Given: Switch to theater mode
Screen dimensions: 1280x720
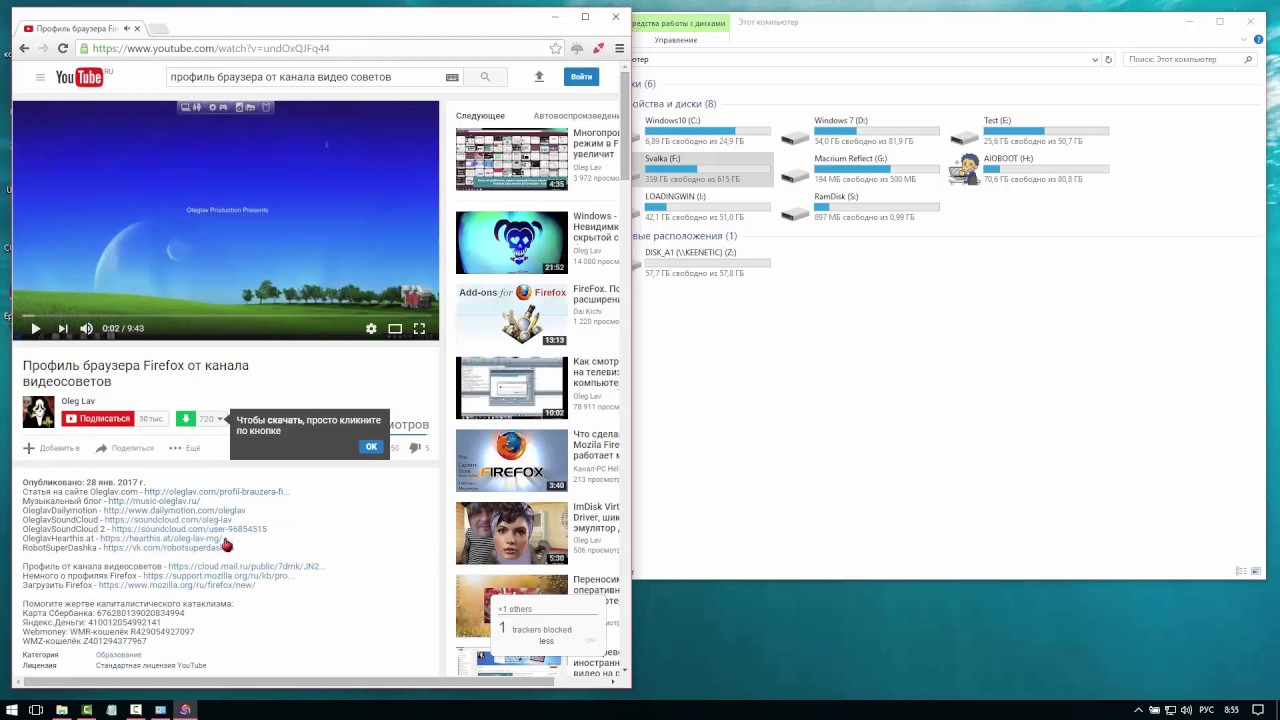Looking at the screenshot, I should 395,328.
